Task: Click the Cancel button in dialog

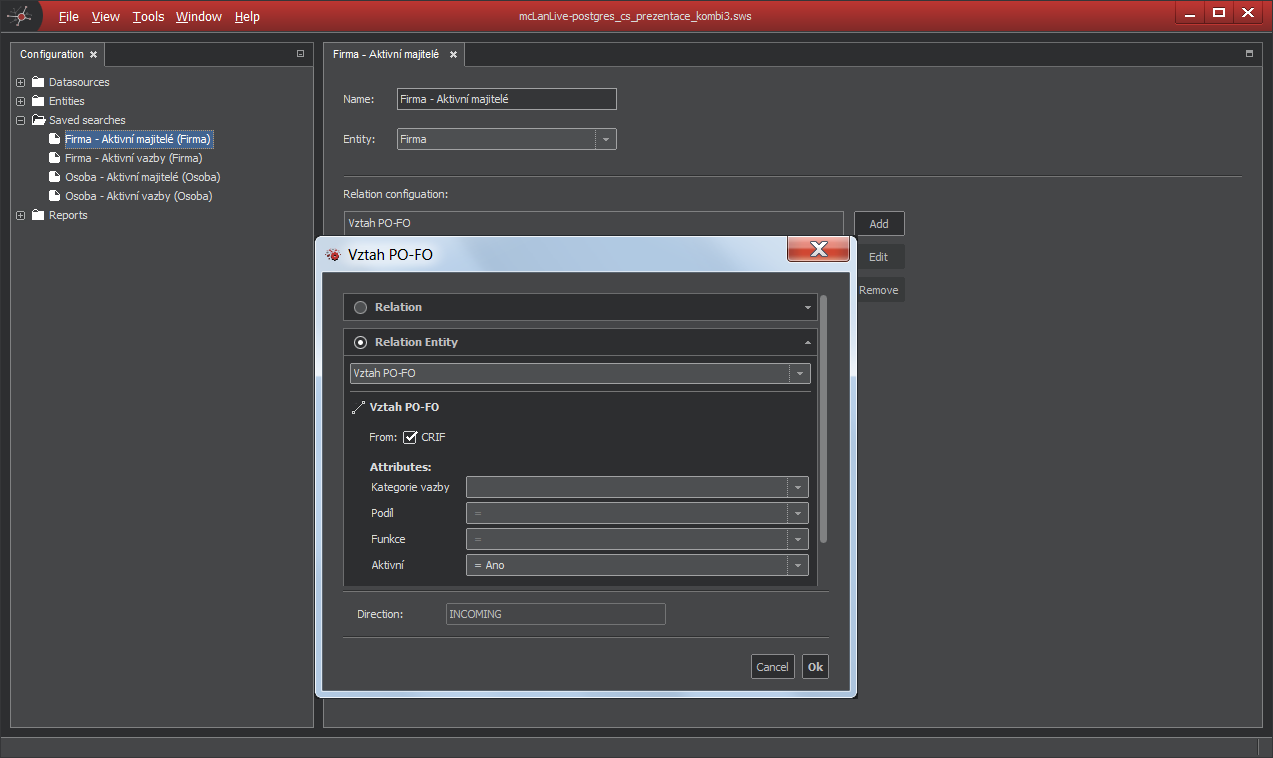Action: (772, 667)
